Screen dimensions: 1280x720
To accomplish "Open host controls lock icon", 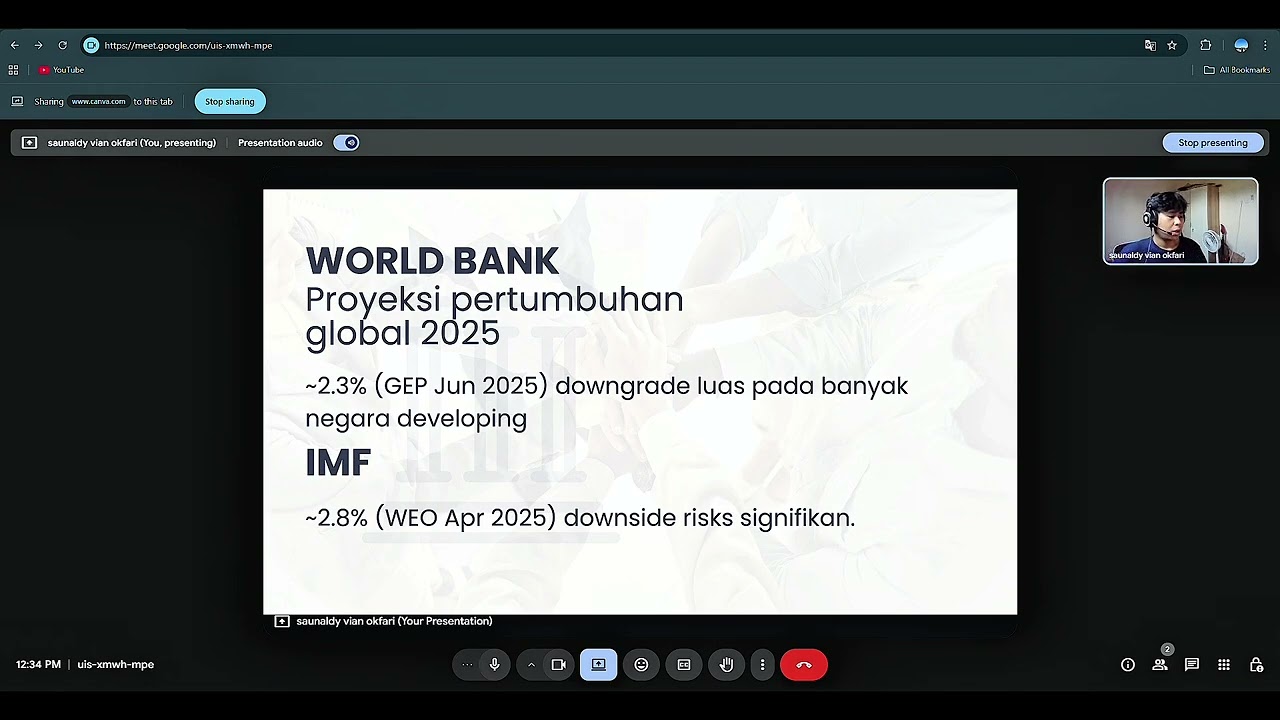I will (x=1256, y=665).
